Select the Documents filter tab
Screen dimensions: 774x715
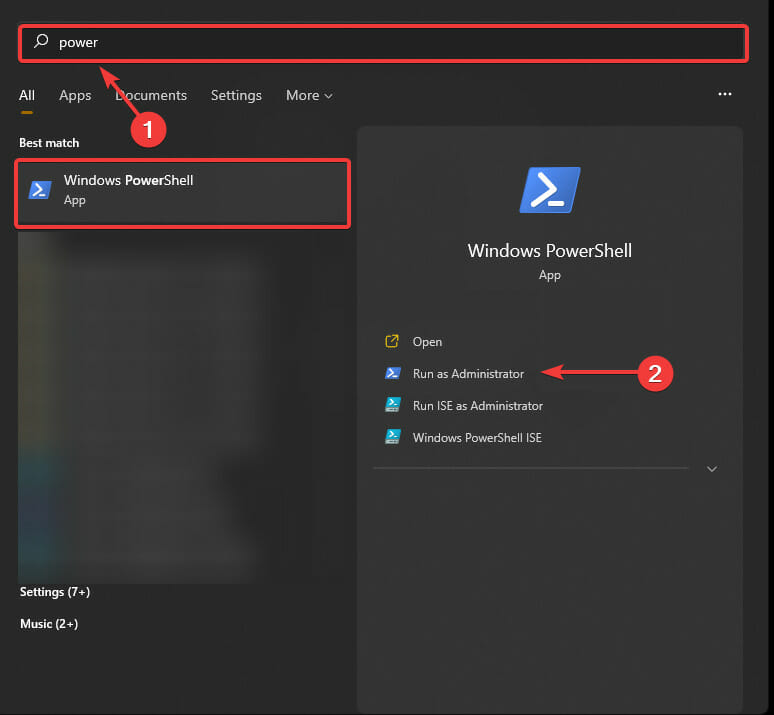(151, 96)
